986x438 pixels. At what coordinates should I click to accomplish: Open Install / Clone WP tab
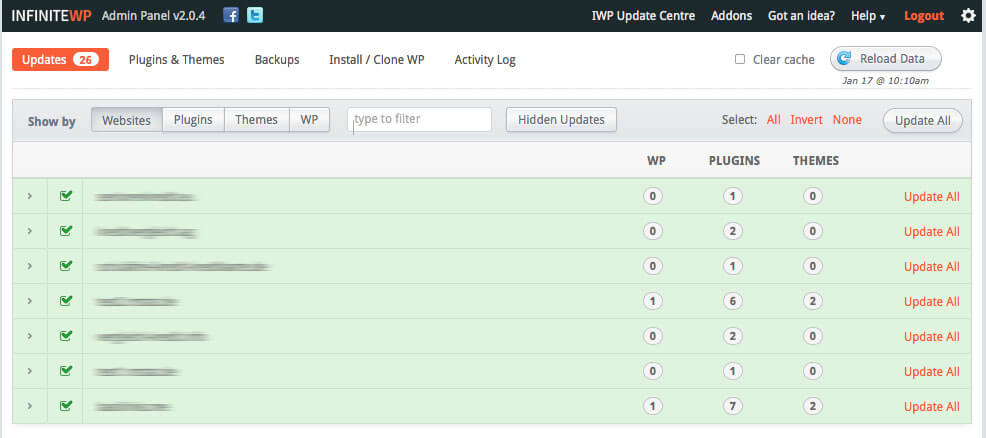coord(377,60)
